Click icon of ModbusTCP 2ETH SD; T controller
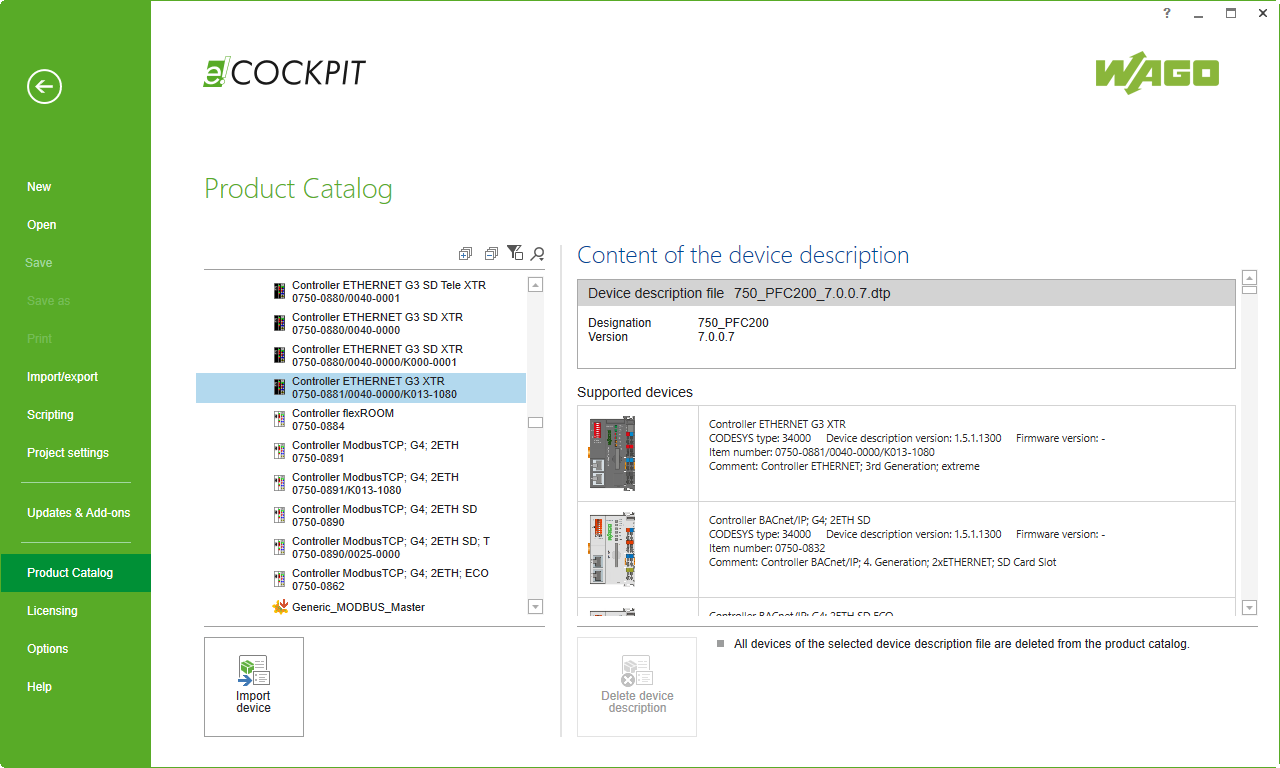The image size is (1280, 768). coord(279,547)
